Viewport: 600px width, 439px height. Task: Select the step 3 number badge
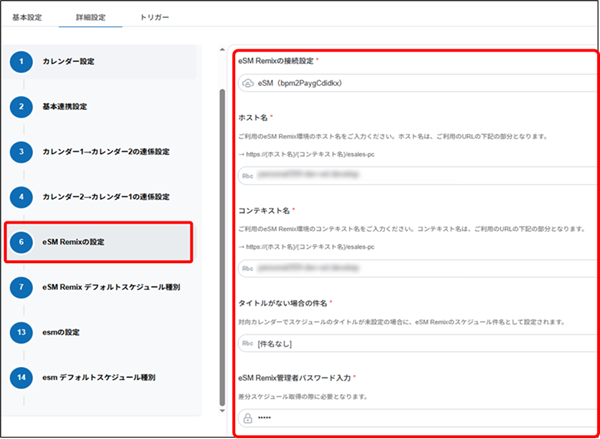(20, 152)
